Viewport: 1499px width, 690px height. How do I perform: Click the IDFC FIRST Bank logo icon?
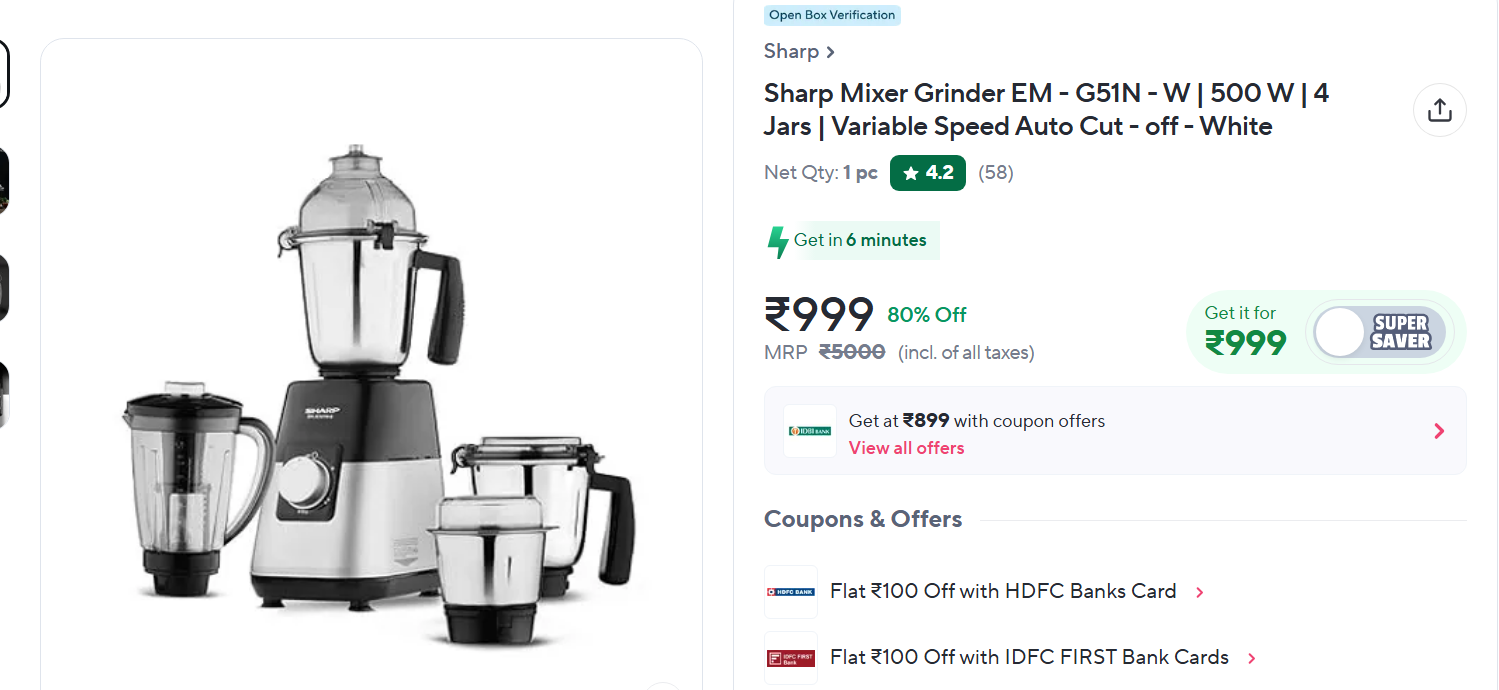790,658
